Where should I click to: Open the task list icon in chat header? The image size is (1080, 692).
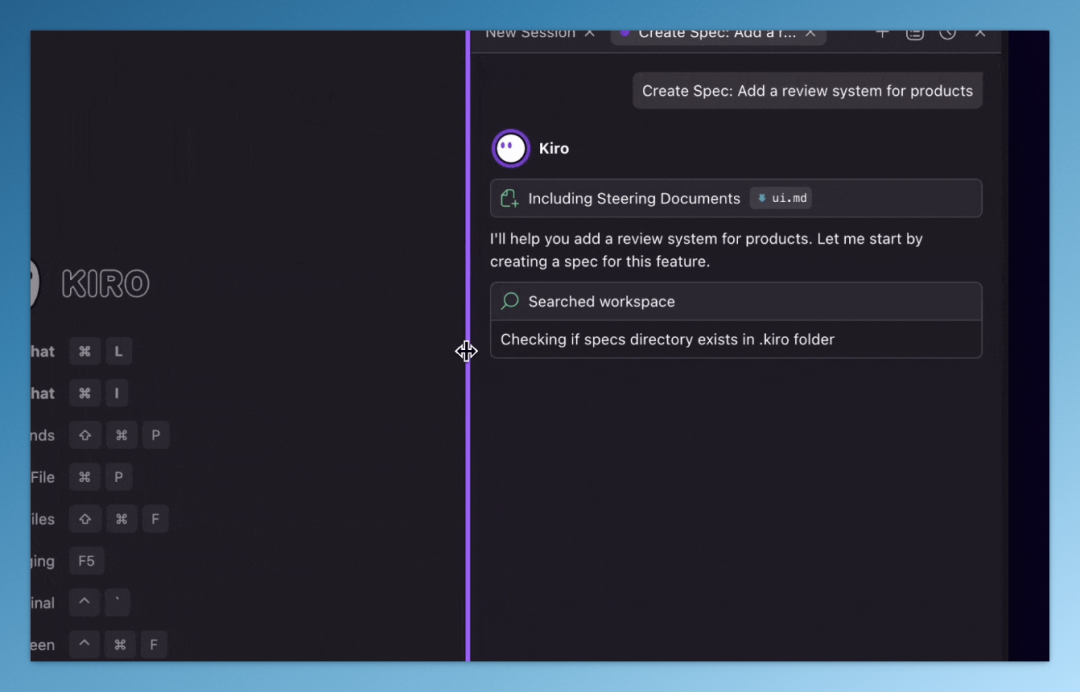coord(915,34)
